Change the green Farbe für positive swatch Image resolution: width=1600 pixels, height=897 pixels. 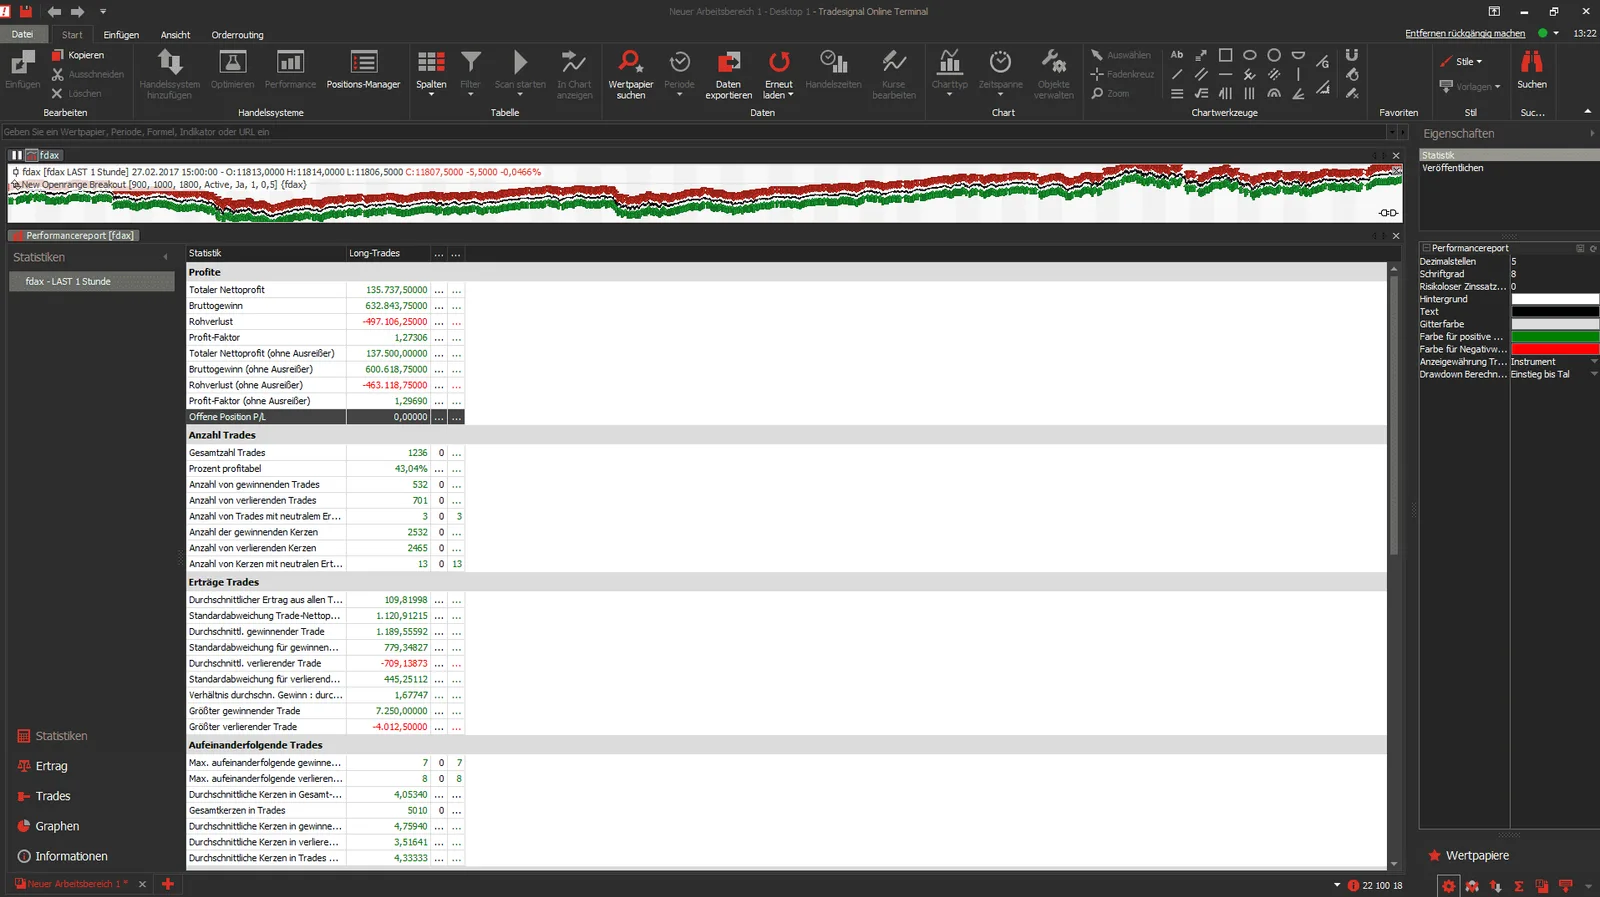click(1555, 337)
